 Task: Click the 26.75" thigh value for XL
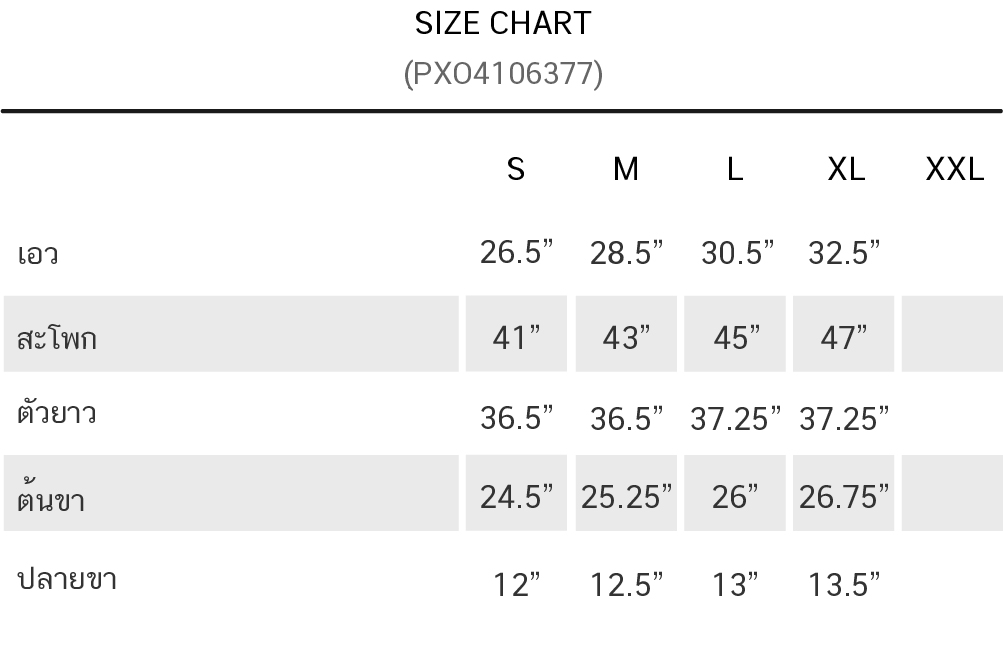click(x=844, y=496)
